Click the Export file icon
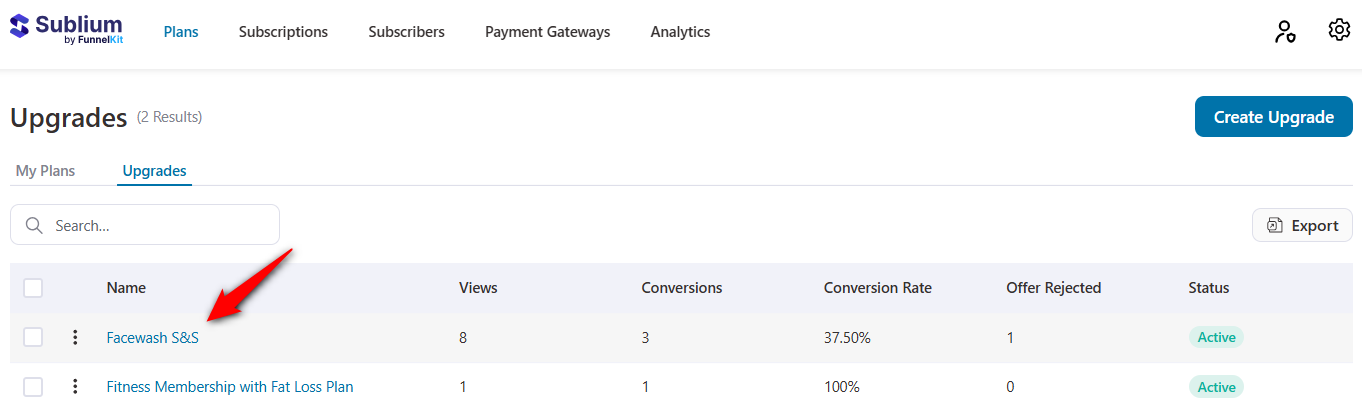 [x=1274, y=226]
